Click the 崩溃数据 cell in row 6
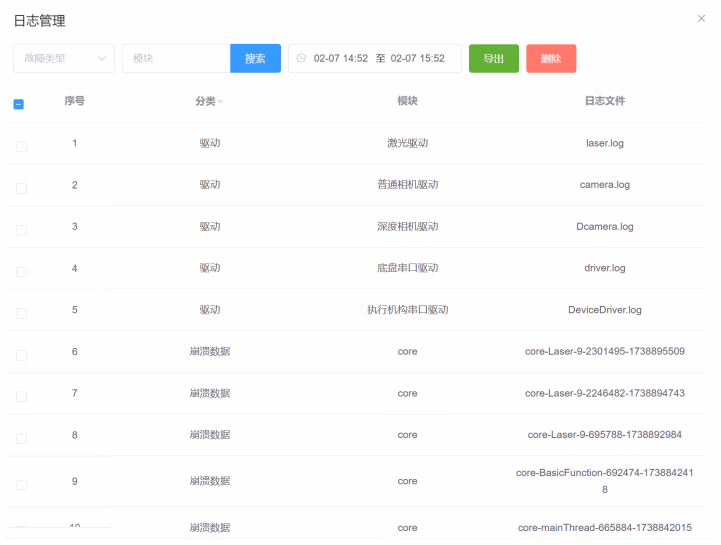The height and width of the screenshot is (545, 721). [210, 351]
